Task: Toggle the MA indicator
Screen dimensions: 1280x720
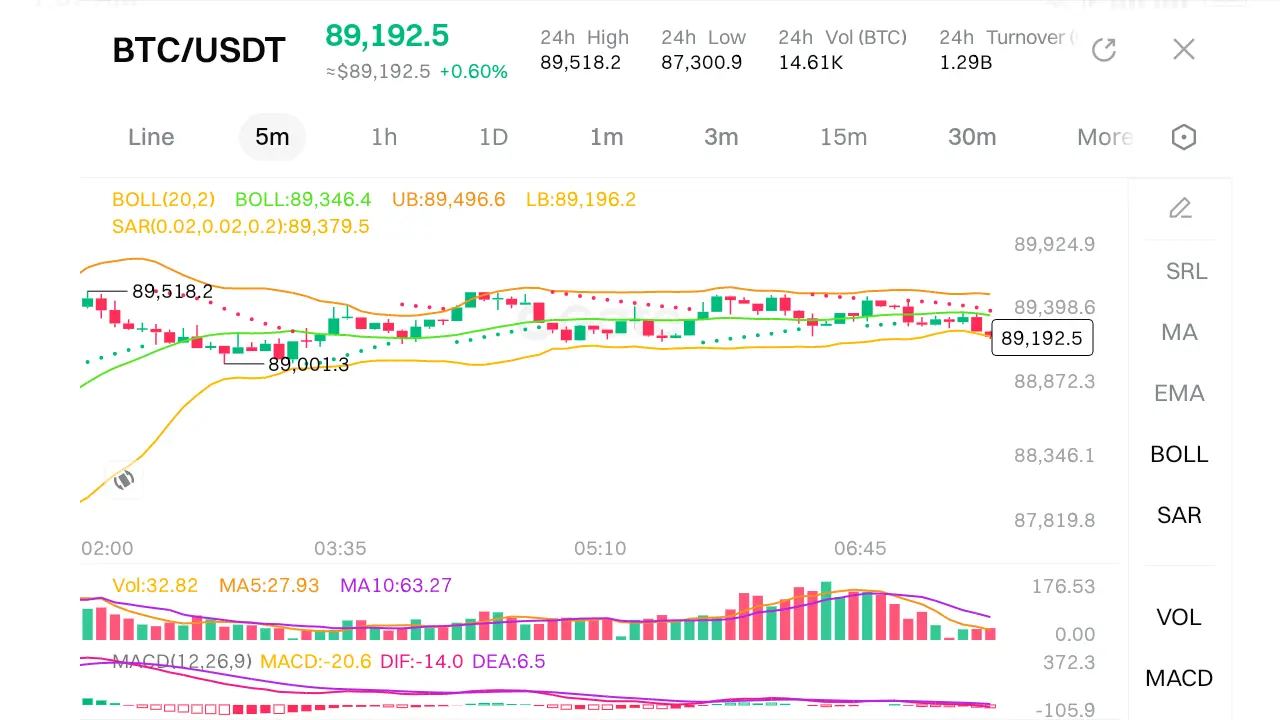Action: [x=1179, y=332]
